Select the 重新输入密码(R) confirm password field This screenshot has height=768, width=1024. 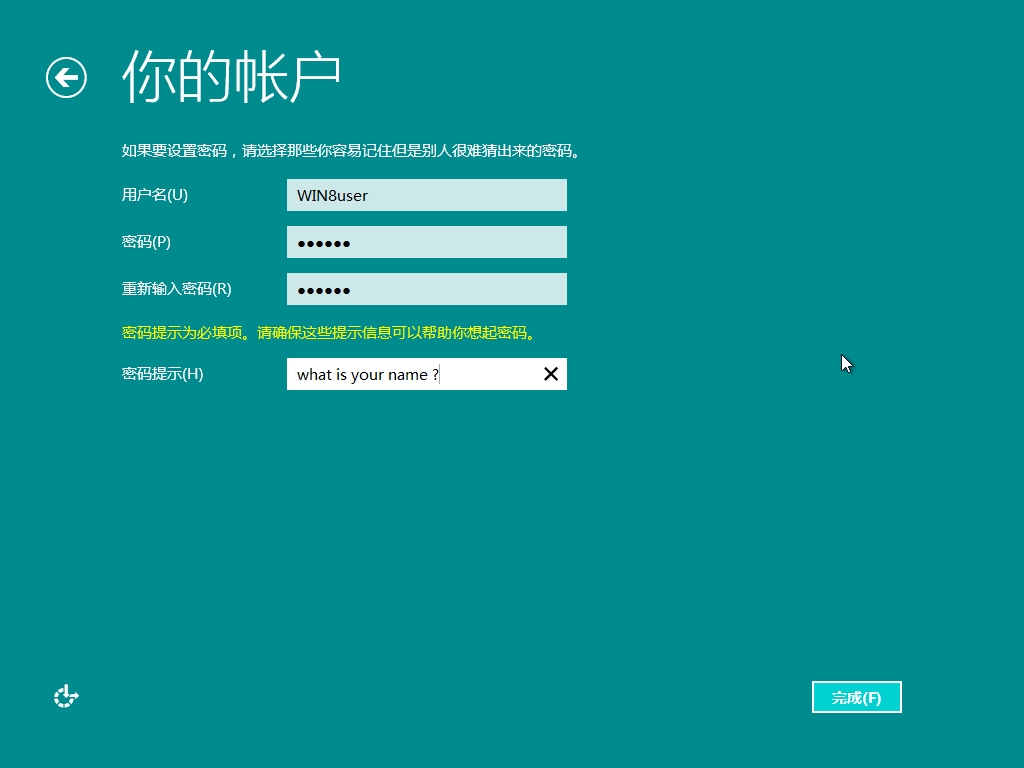426,289
